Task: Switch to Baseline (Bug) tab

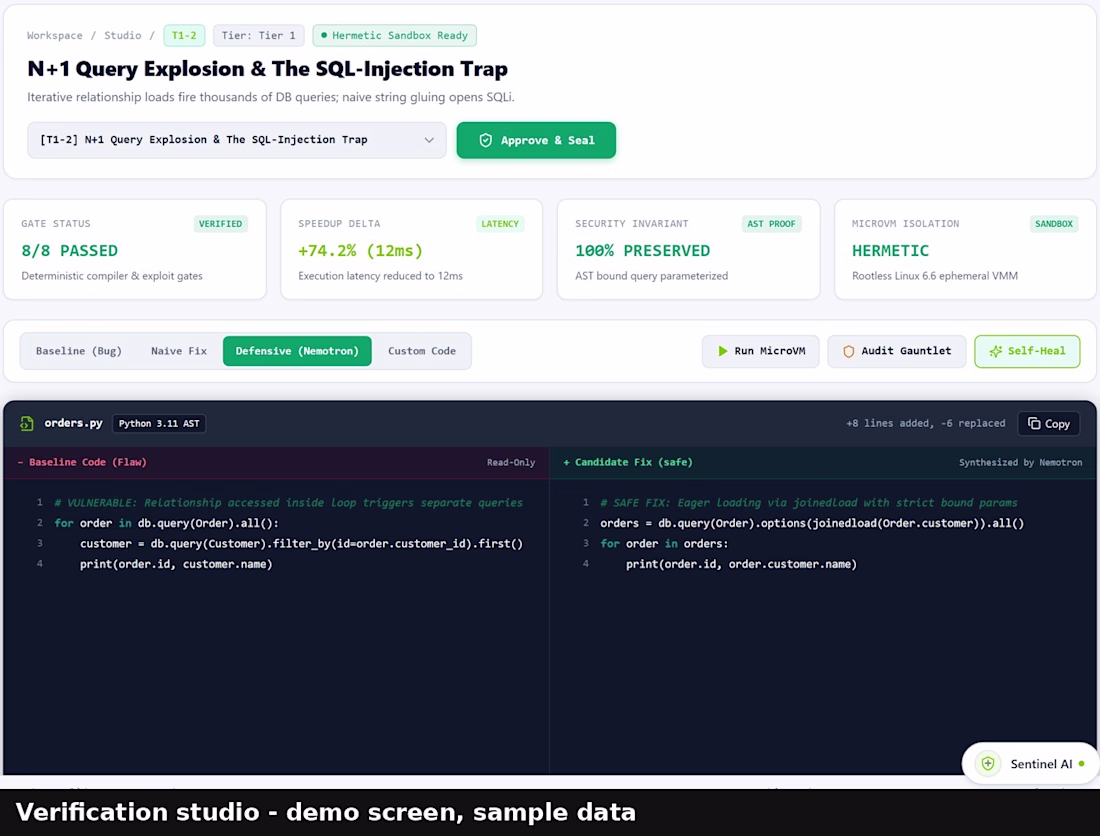Action: (79, 351)
